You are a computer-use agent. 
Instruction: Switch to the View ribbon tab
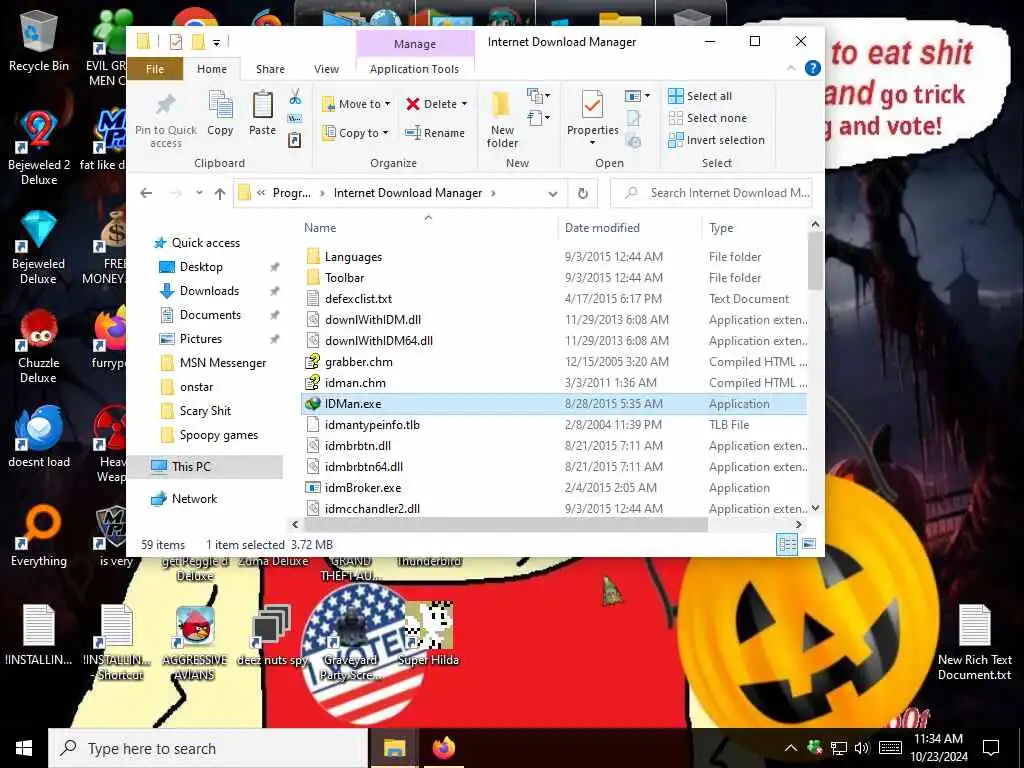[x=326, y=69]
